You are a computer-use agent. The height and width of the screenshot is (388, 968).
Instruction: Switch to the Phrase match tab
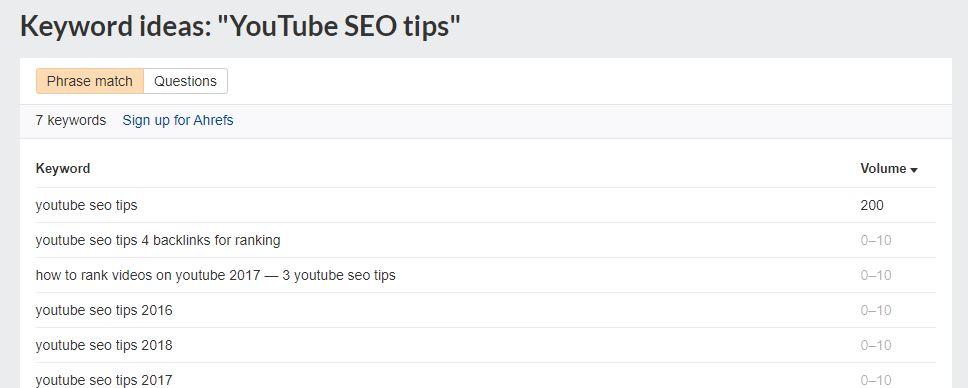click(x=90, y=81)
